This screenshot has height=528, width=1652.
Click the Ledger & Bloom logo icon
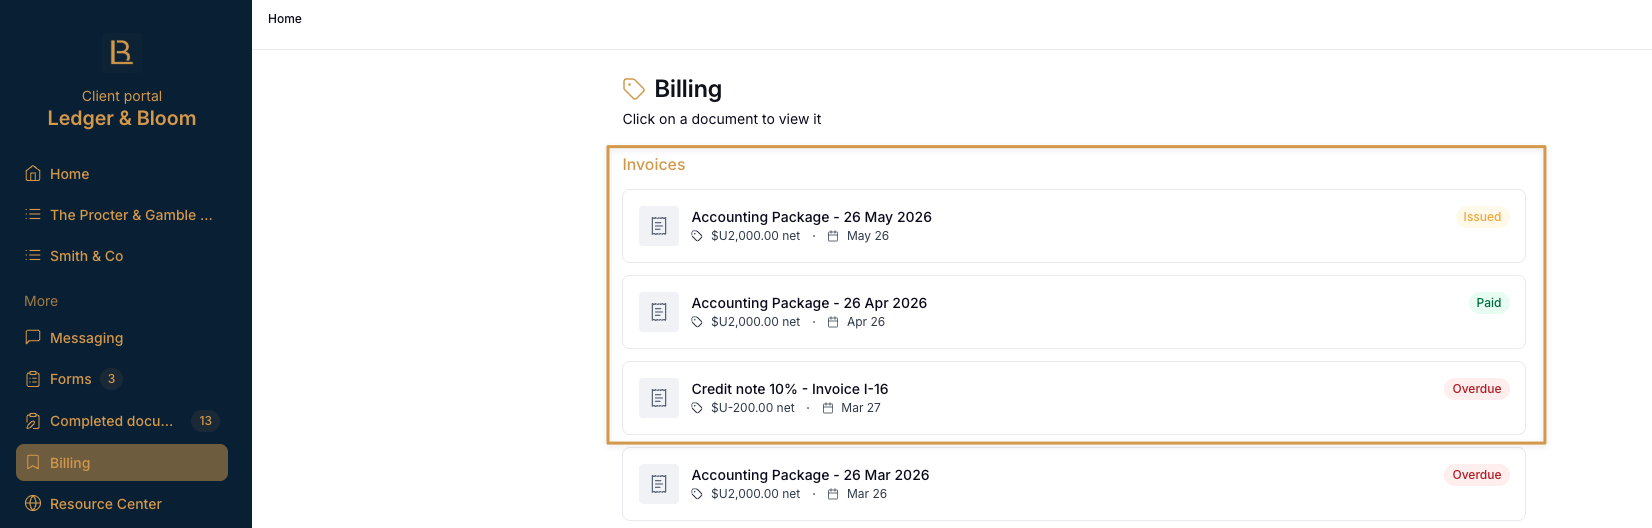(122, 53)
